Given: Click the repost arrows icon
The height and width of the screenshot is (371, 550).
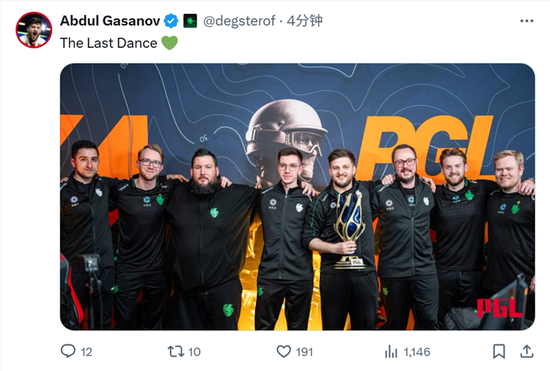Looking at the screenshot, I should click(175, 351).
